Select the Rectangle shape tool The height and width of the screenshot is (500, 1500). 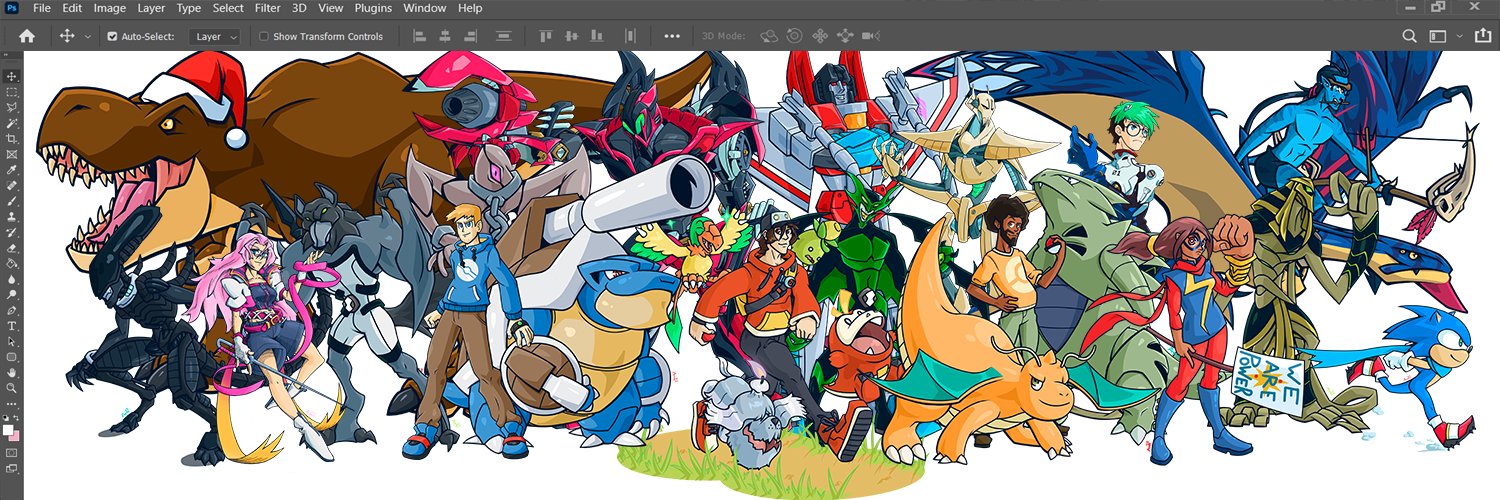coord(12,357)
